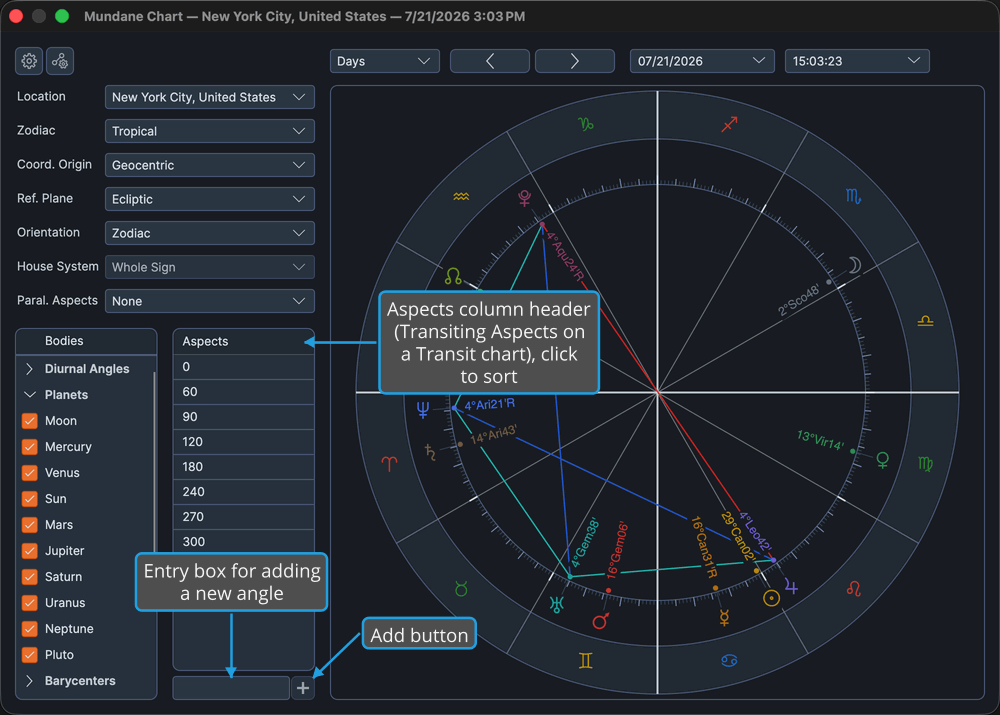Image resolution: width=1000 pixels, height=715 pixels.
Task: Collapse the Planets group
Action: coord(29,395)
